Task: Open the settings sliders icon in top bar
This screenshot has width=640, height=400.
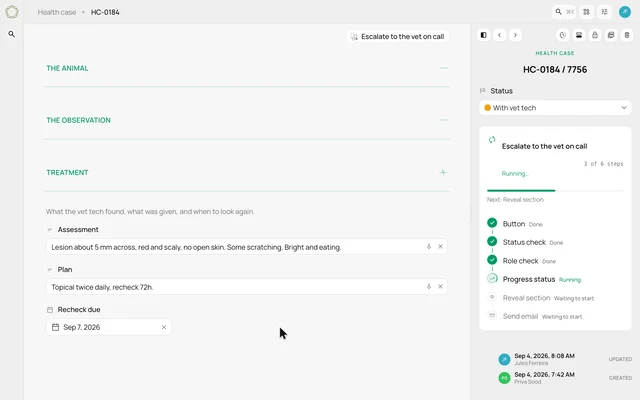Action: click(604, 12)
